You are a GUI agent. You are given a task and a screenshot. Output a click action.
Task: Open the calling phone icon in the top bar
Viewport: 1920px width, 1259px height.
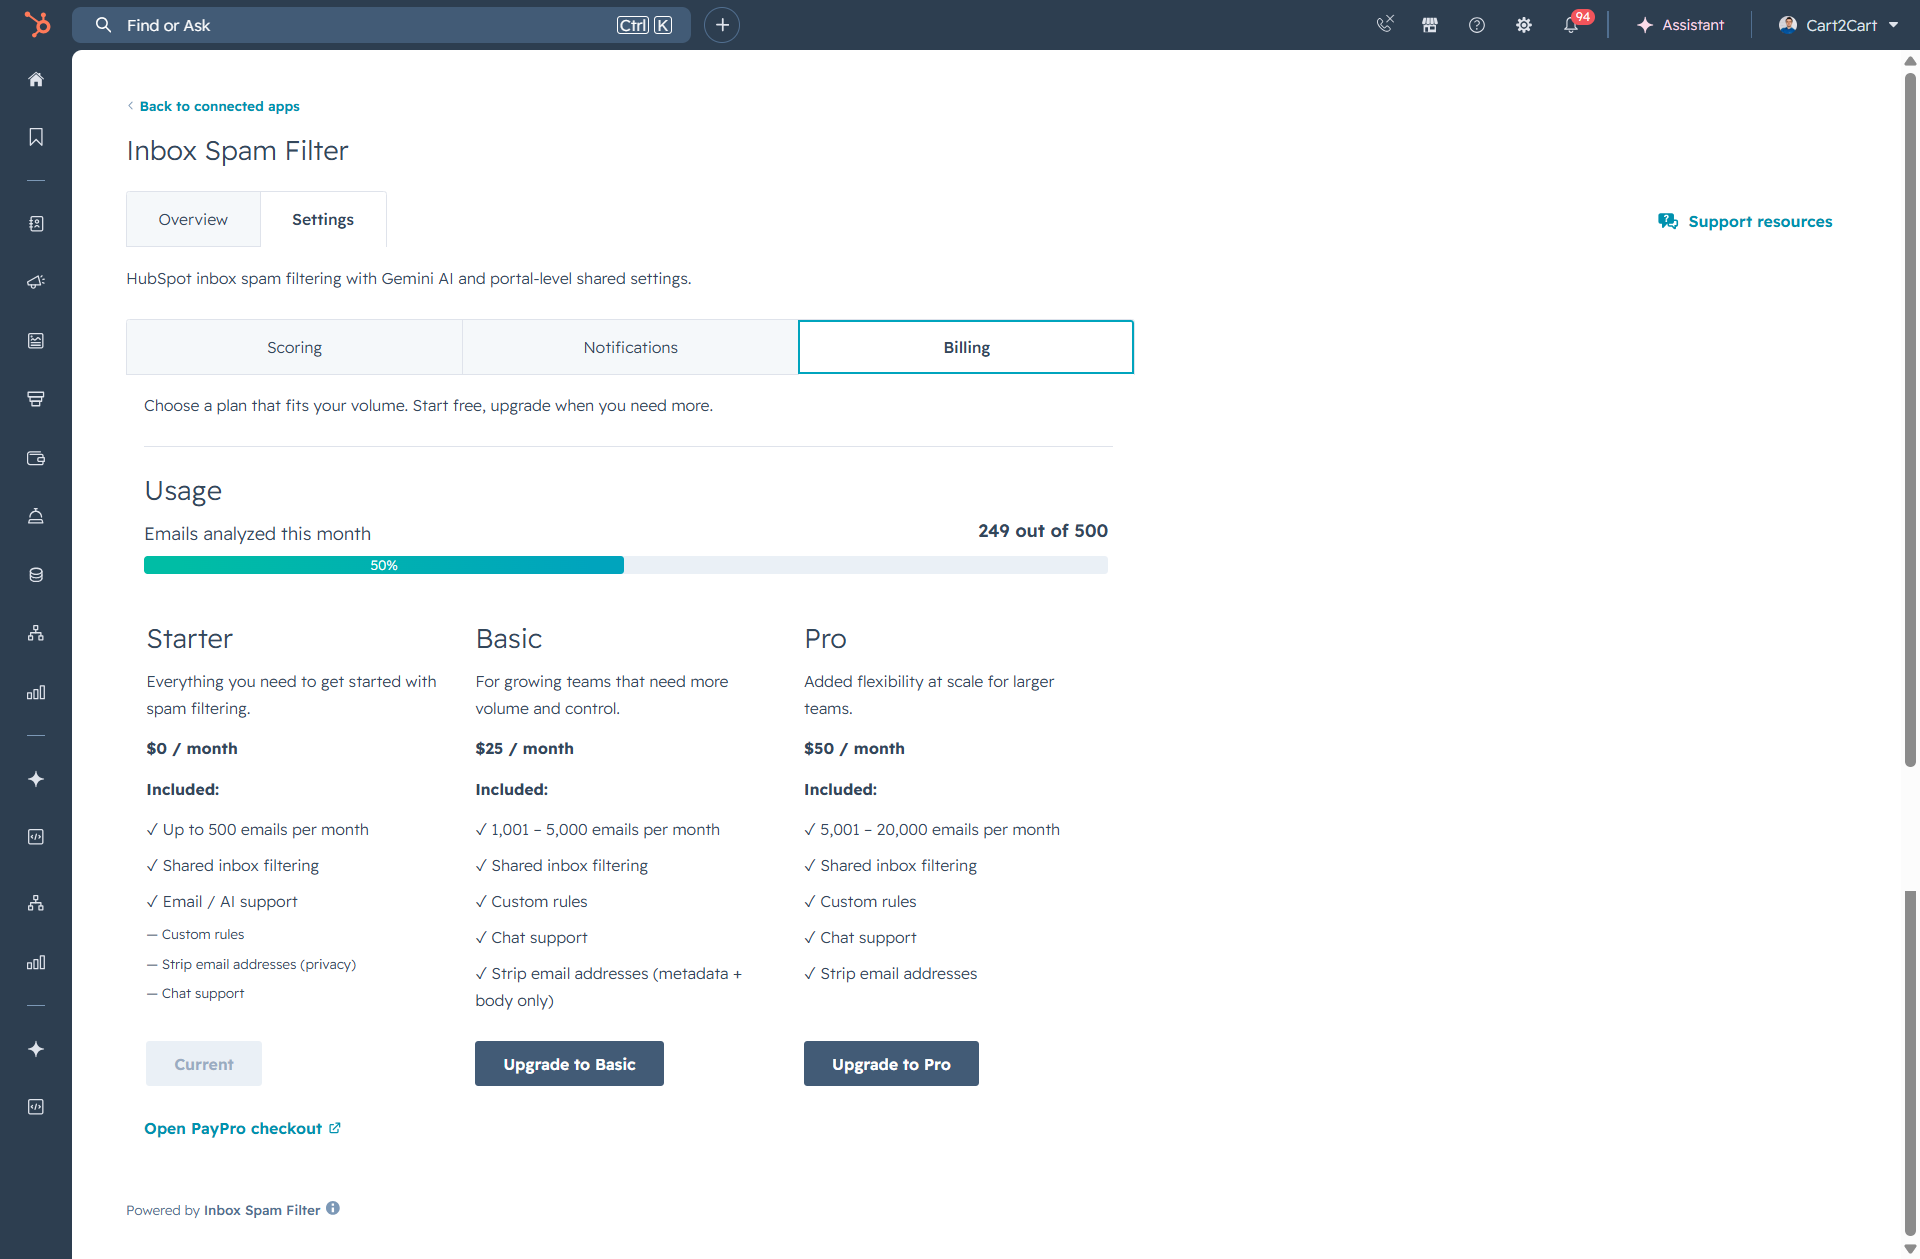tap(1384, 25)
